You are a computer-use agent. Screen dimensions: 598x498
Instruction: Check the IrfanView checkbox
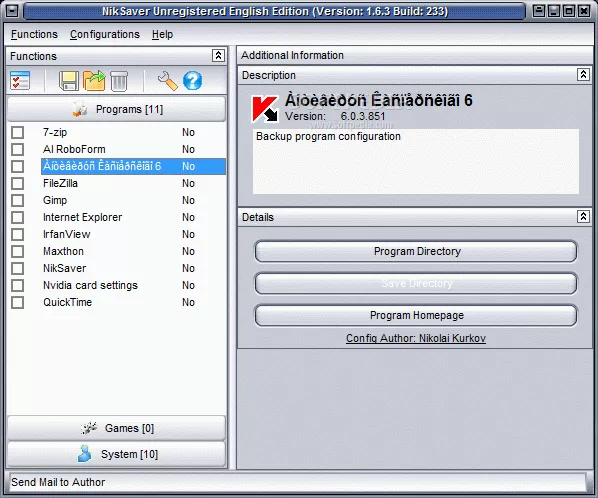18,235
